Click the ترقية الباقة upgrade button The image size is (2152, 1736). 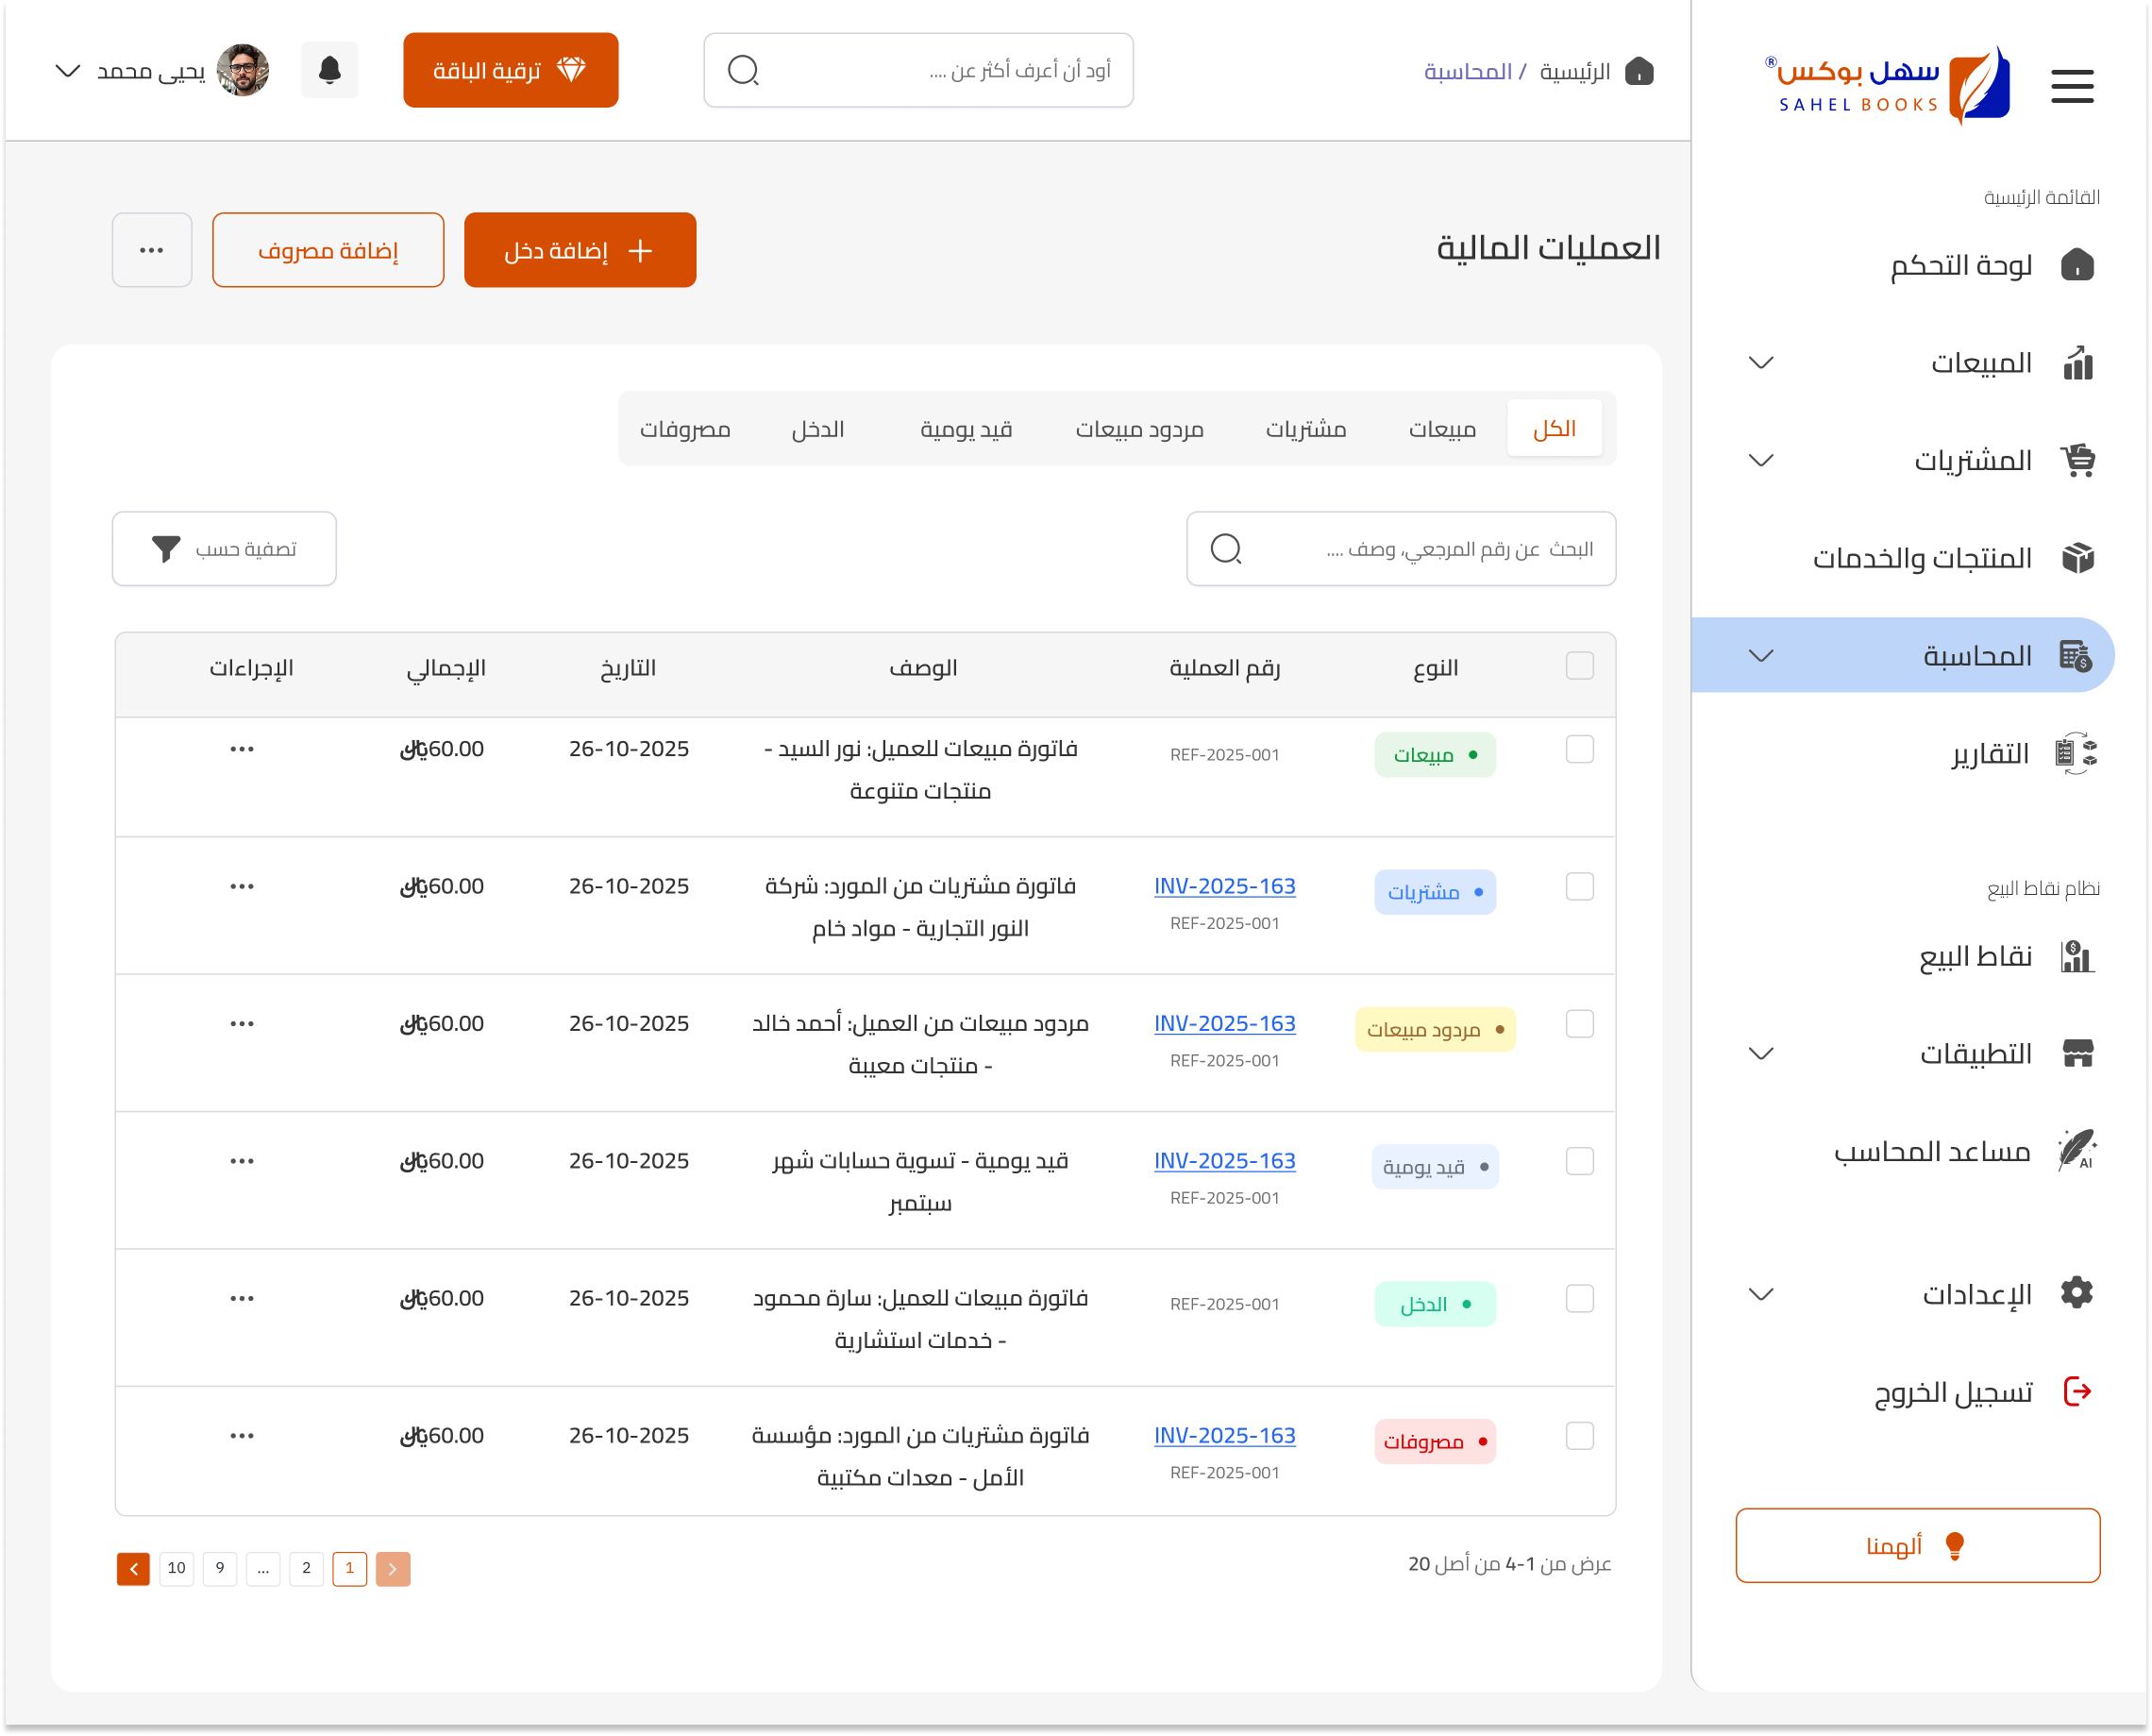[x=510, y=70]
